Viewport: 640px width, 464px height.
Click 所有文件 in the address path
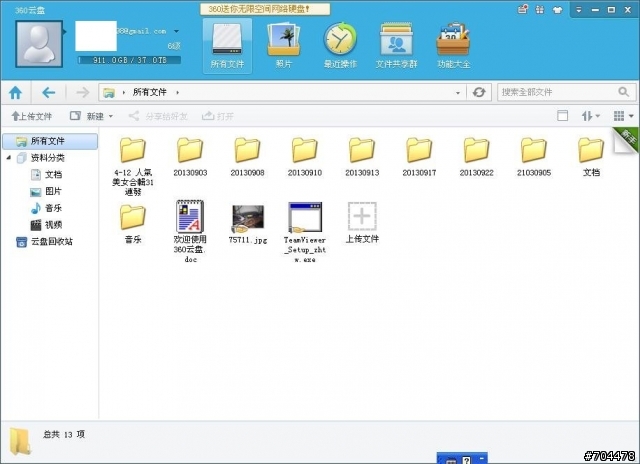(x=149, y=92)
